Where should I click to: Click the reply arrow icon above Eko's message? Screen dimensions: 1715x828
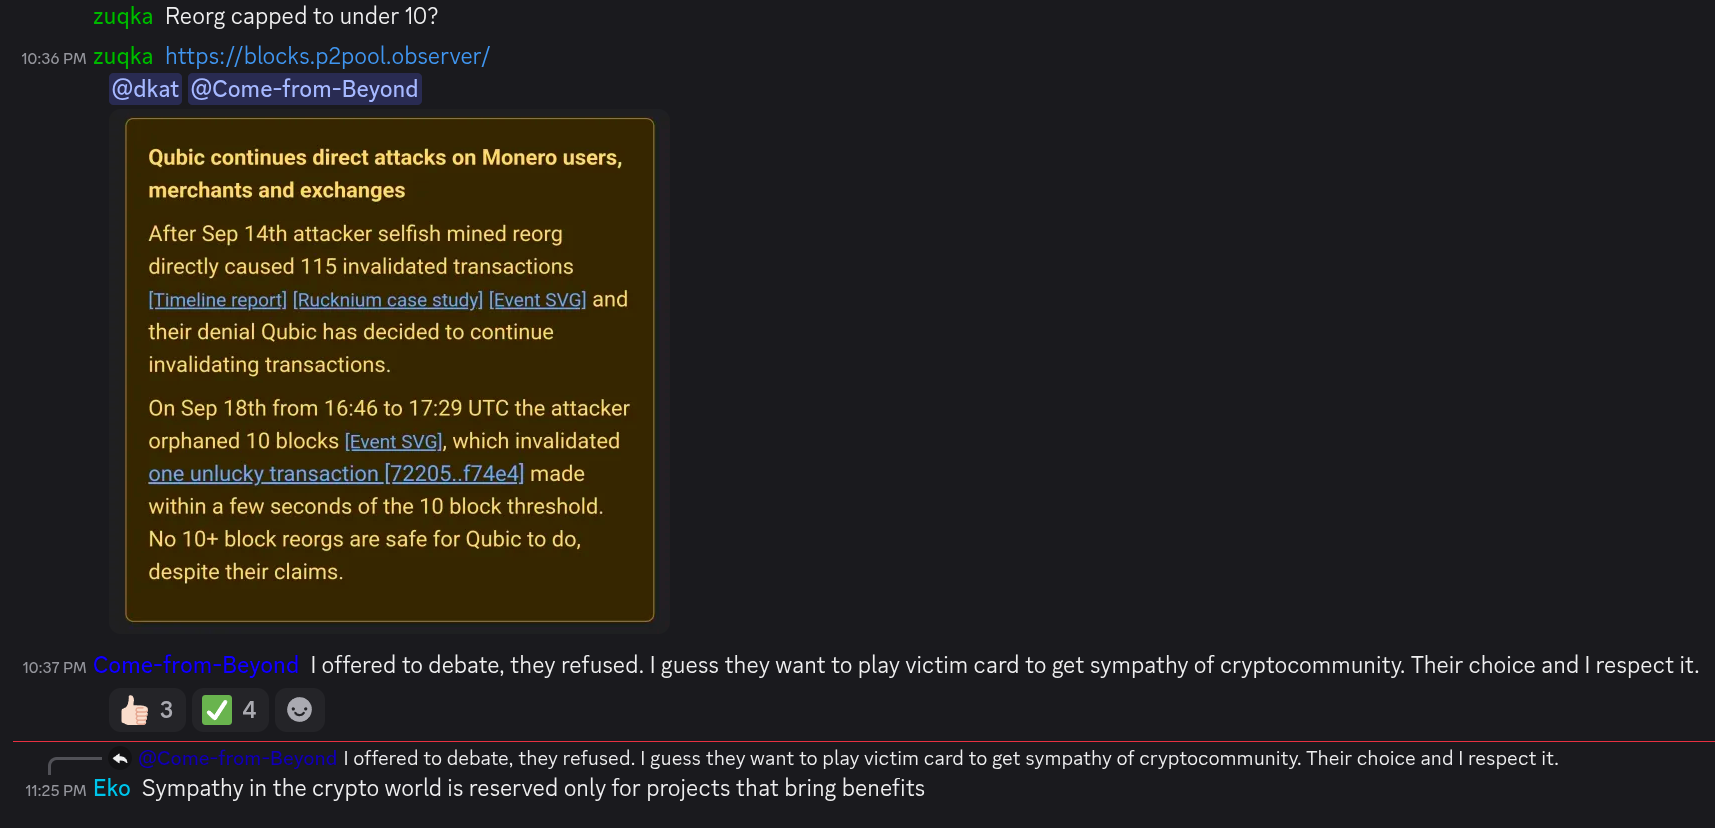pos(120,758)
